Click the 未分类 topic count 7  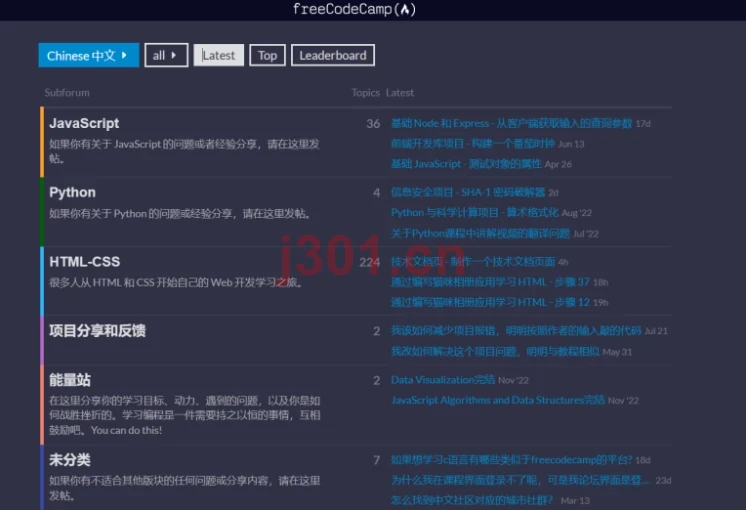pos(376,460)
